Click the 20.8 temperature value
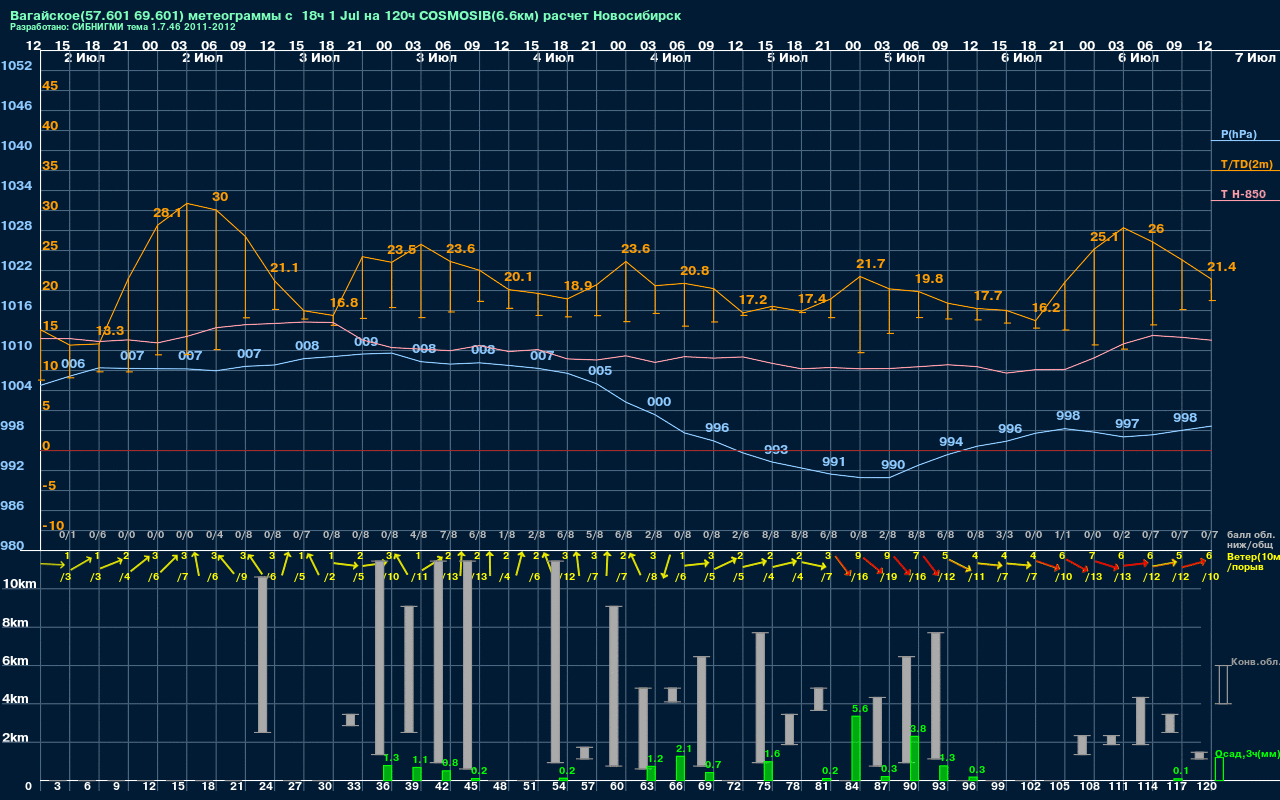 (695, 270)
